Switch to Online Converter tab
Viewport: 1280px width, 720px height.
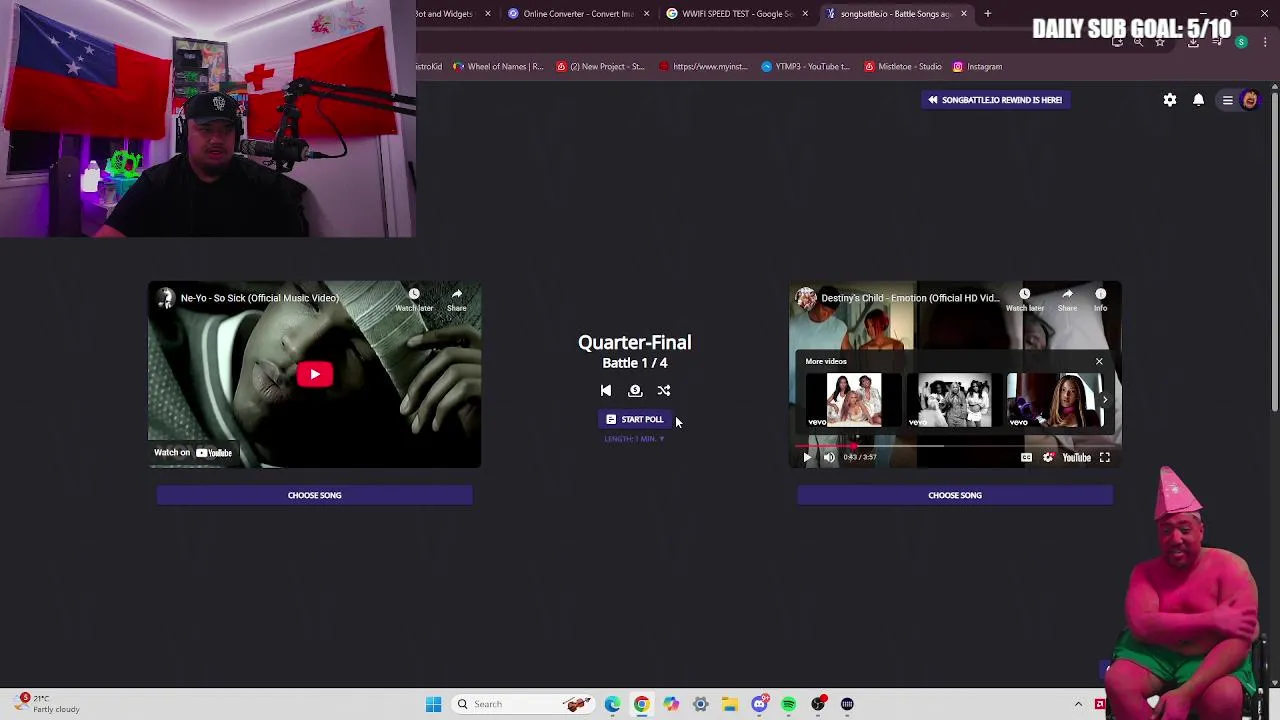578,14
